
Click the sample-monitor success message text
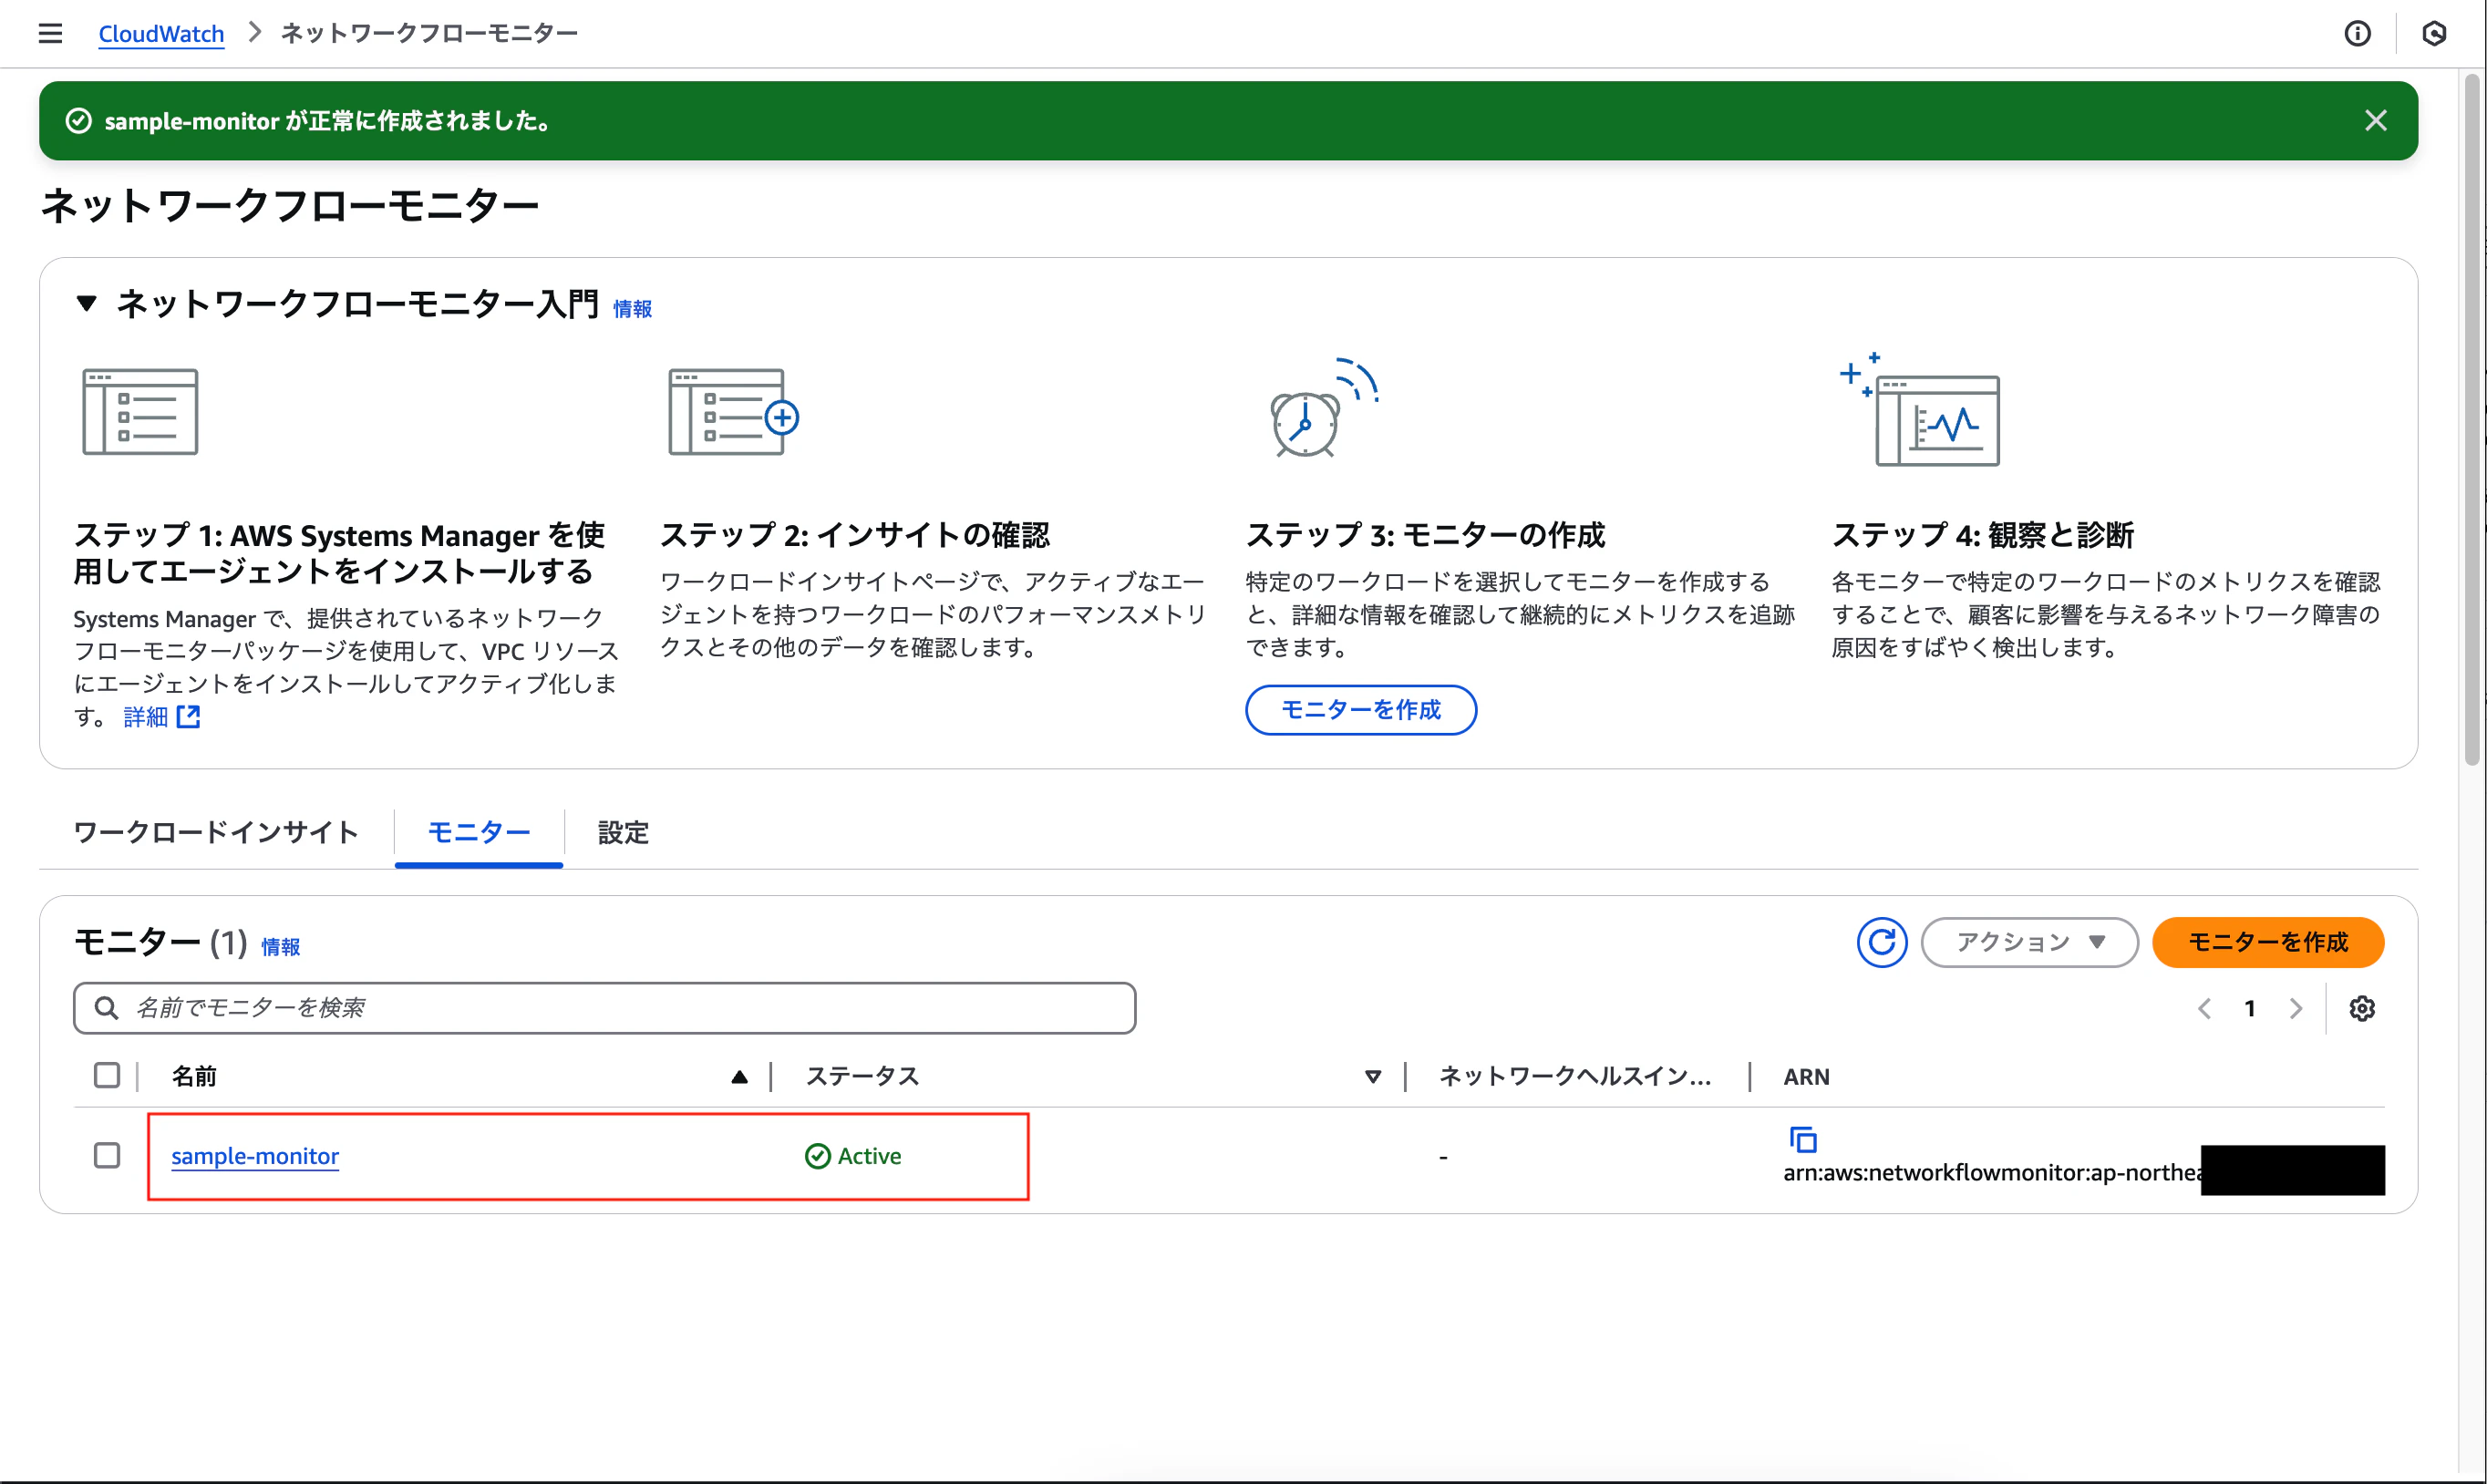(x=327, y=121)
